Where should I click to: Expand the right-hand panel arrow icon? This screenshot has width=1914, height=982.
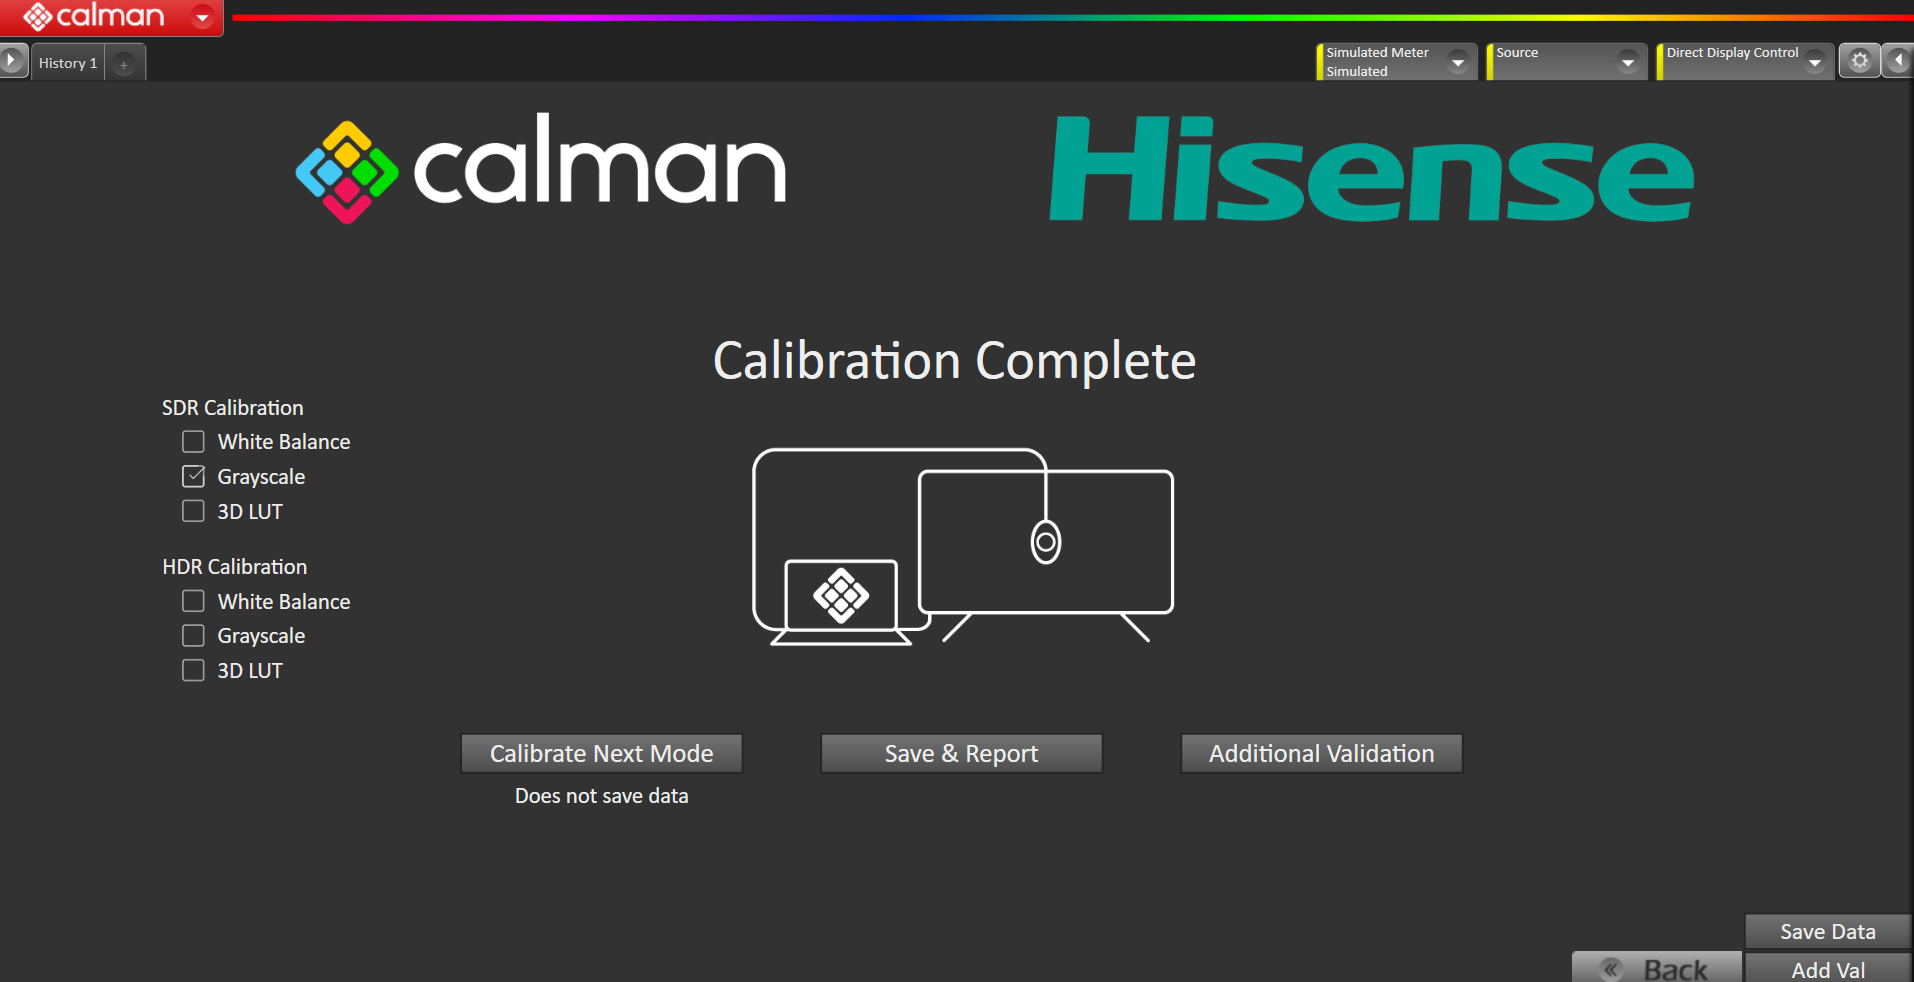pyautogui.click(x=1898, y=61)
